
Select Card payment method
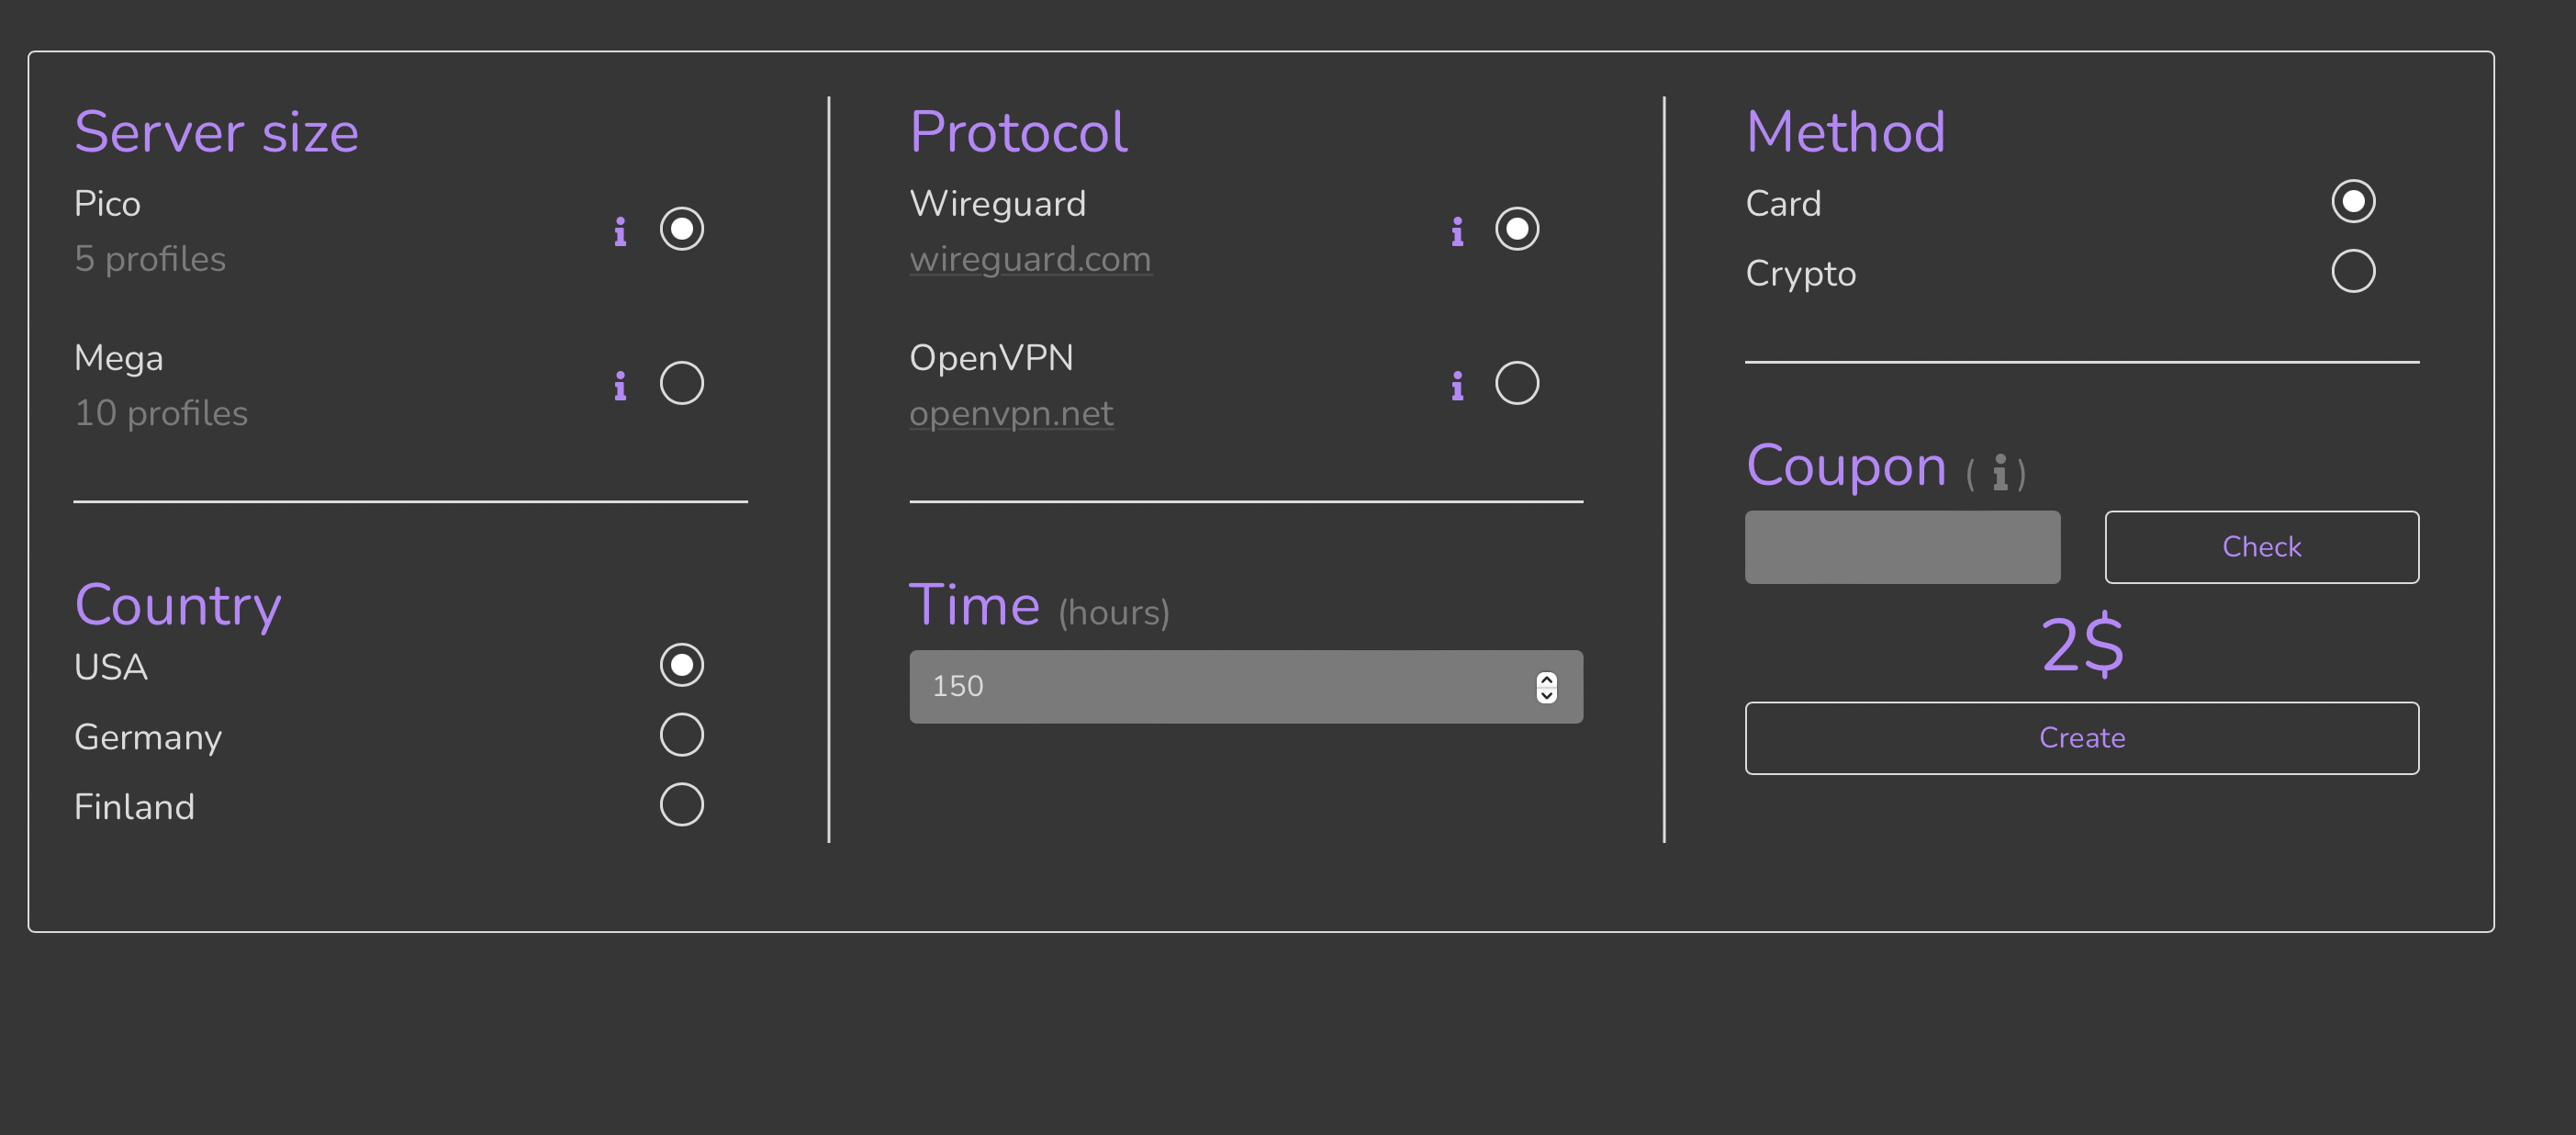pyautogui.click(x=2352, y=200)
